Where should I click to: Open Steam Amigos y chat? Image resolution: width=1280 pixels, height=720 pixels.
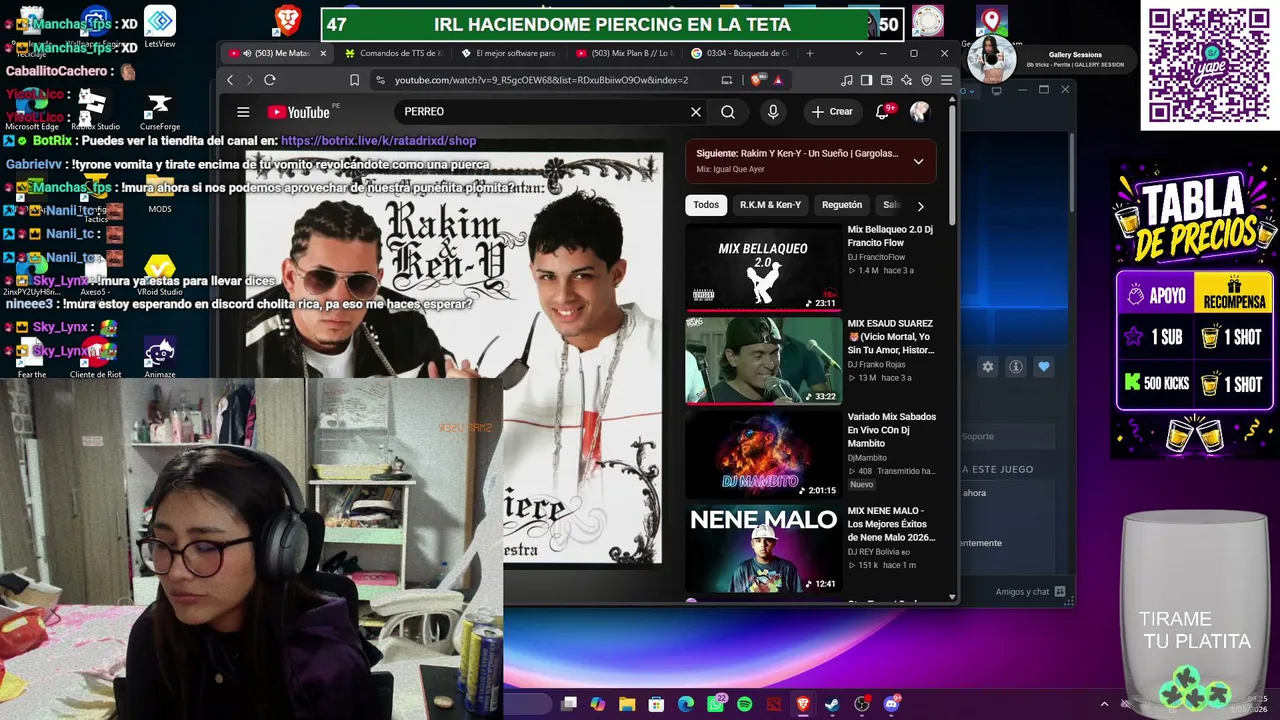(1030, 592)
